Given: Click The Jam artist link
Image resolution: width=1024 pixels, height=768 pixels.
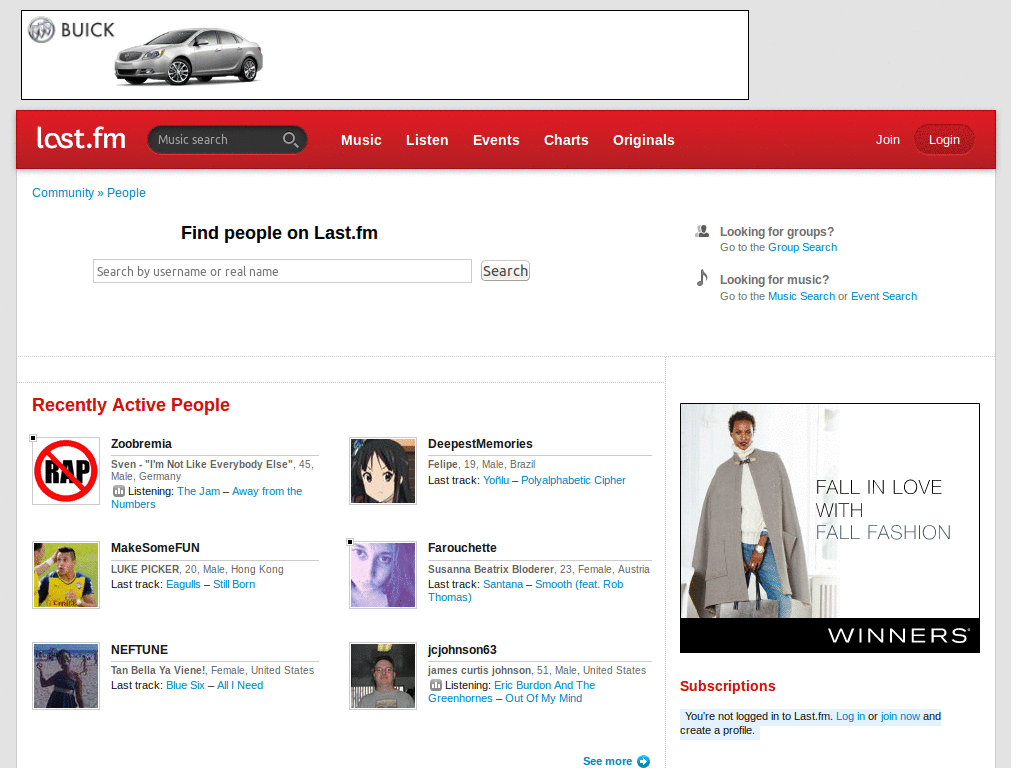Looking at the screenshot, I should click(x=199, y=491).
